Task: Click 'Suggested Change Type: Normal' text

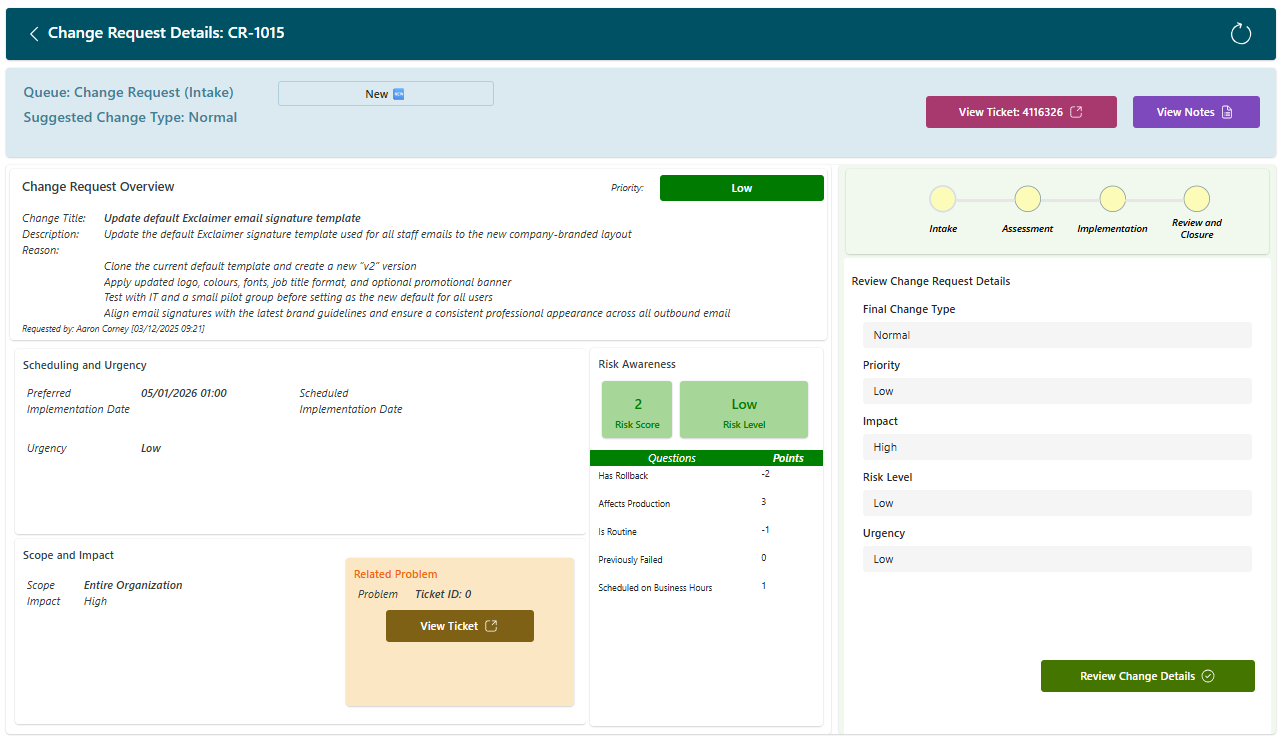Action: (x=130, y=117)
